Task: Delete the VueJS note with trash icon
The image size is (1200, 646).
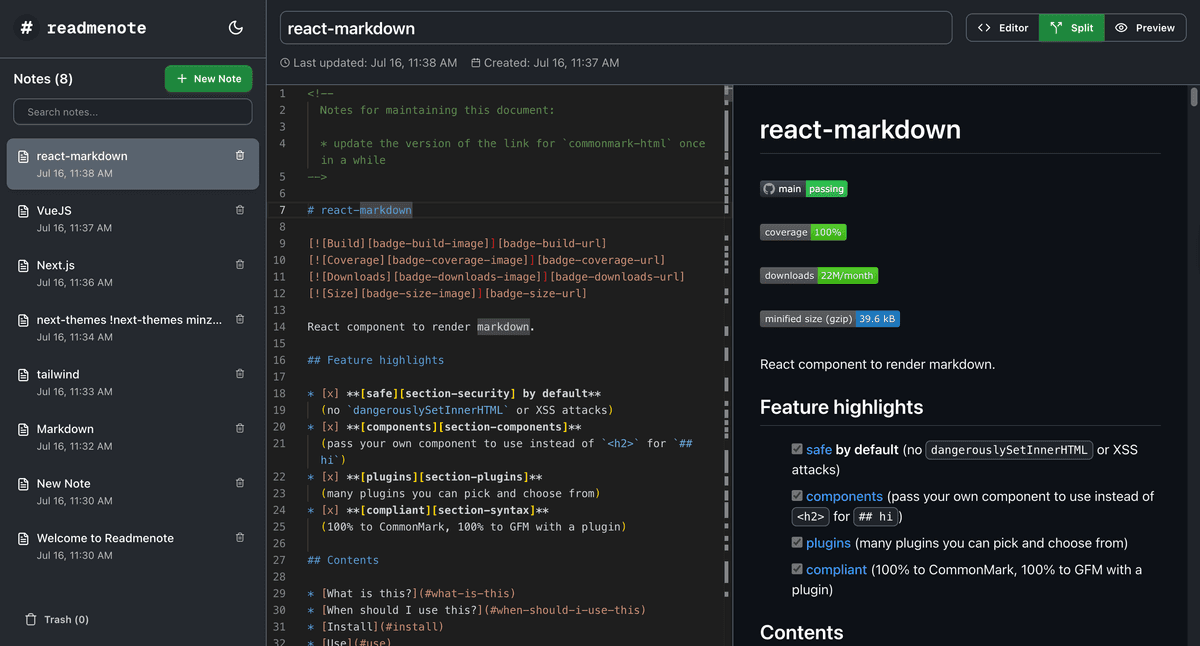Action: coord(240,210)
